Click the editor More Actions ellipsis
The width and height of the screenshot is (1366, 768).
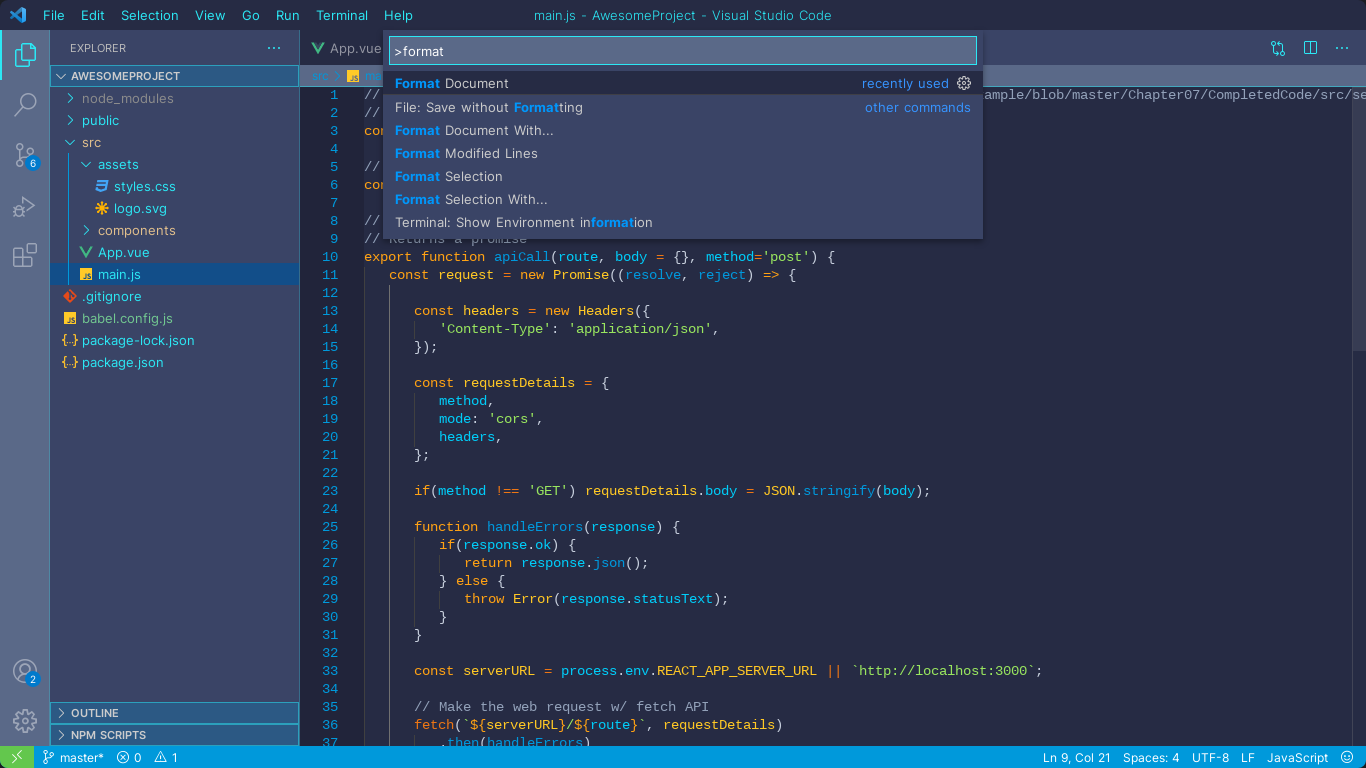pyautogui.click(x=1342, y=48)
